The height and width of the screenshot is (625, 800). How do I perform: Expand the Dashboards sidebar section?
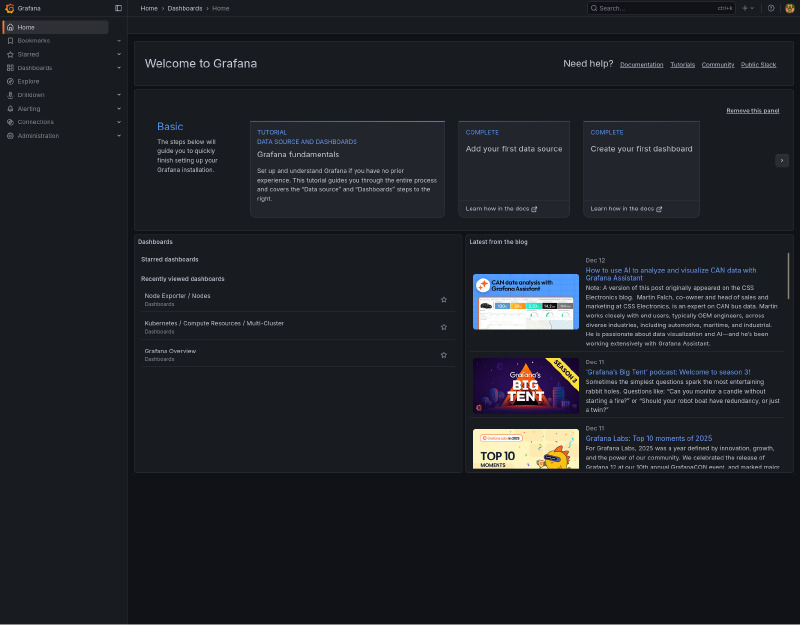click(x=118, y=67)
